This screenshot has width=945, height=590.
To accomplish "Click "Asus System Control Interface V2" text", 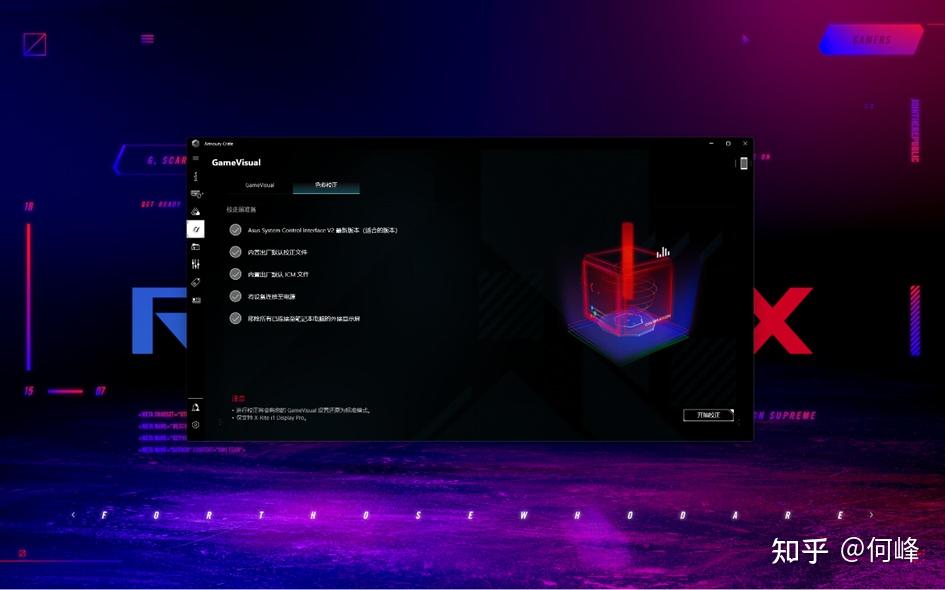I will click(291, 230).
